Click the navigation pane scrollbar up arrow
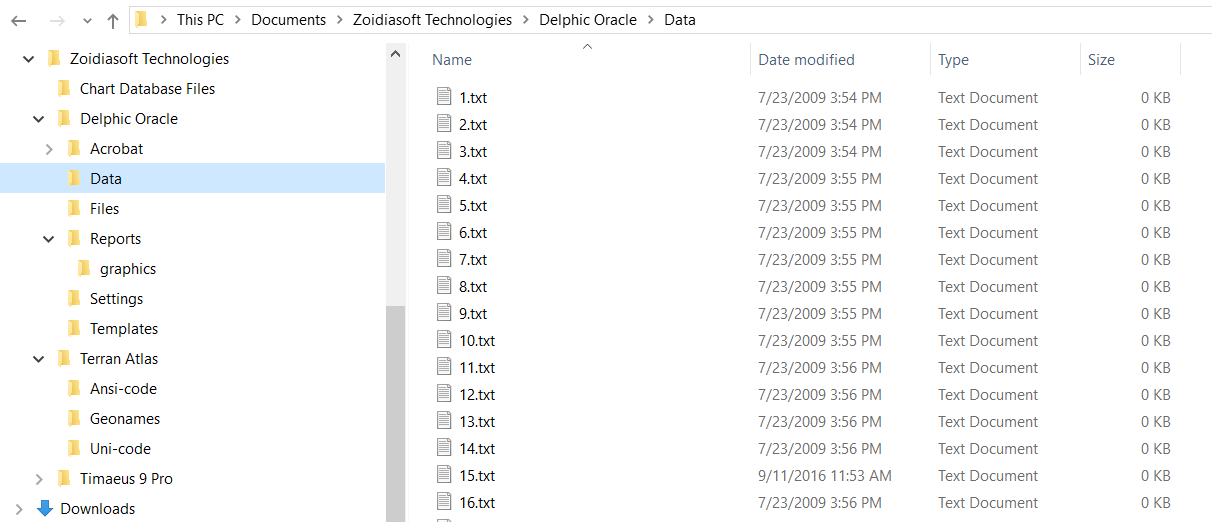The width and height of the screenshot is (1212, 522). pos(396,54)
